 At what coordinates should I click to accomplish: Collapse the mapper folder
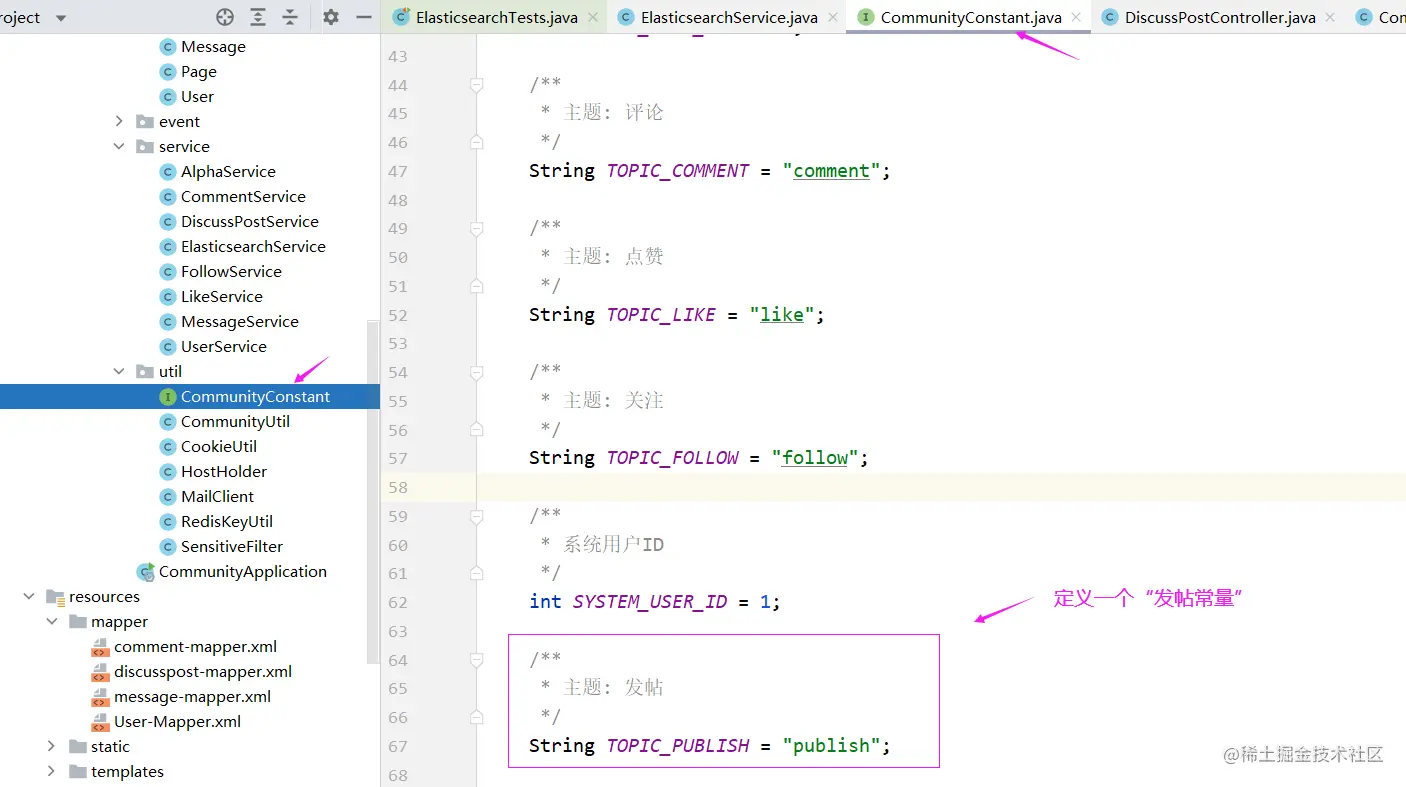coord(51,621)
